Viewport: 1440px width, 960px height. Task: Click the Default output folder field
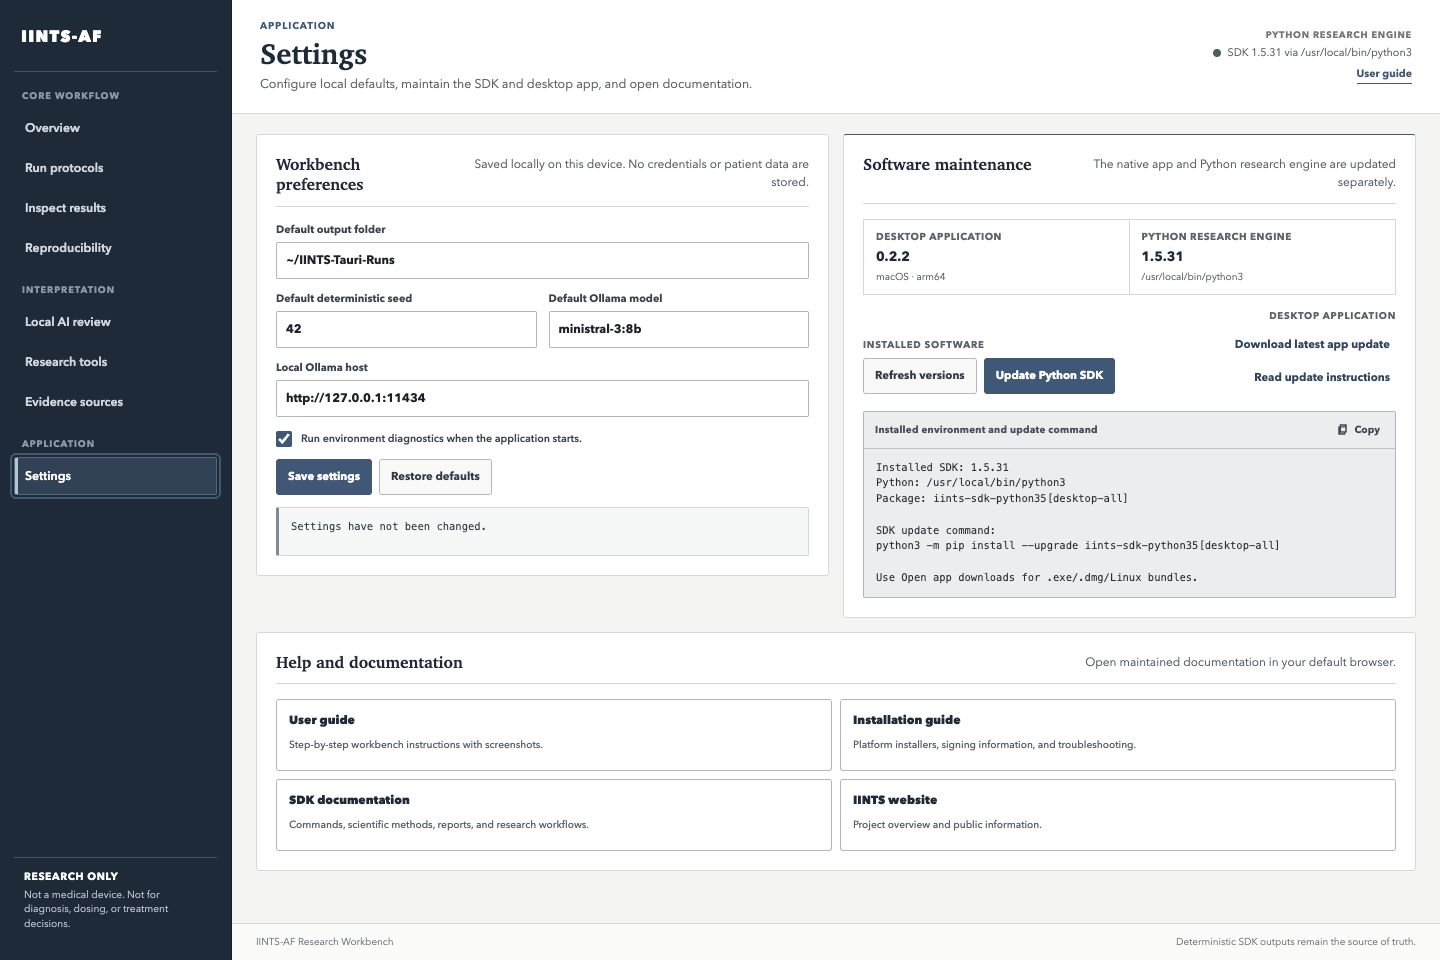coord(542,261)
